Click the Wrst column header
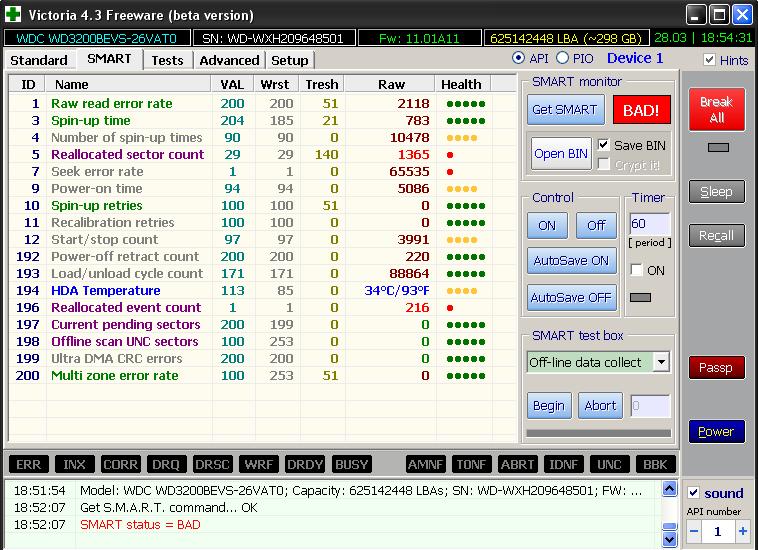The height and width of the screenshot is (550, 758). coord(276,85)
